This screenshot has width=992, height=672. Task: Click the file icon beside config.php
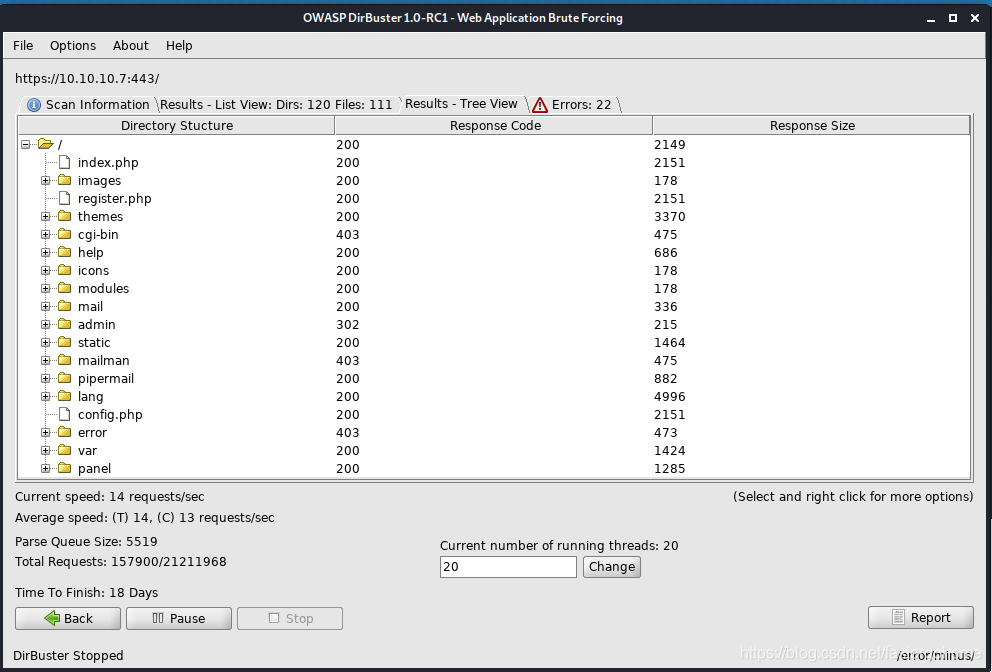click(64, 414)
